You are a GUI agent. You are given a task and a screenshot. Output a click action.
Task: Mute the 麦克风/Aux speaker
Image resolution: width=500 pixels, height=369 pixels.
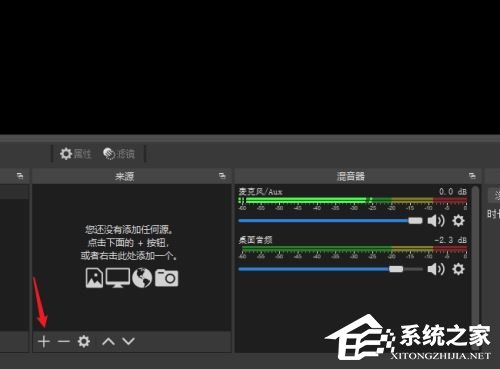pyautogui.click(x=436, y=220)
